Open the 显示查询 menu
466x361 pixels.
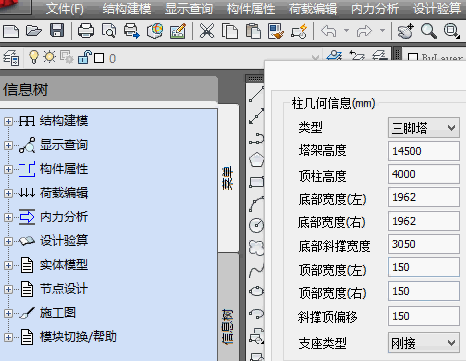189,8
